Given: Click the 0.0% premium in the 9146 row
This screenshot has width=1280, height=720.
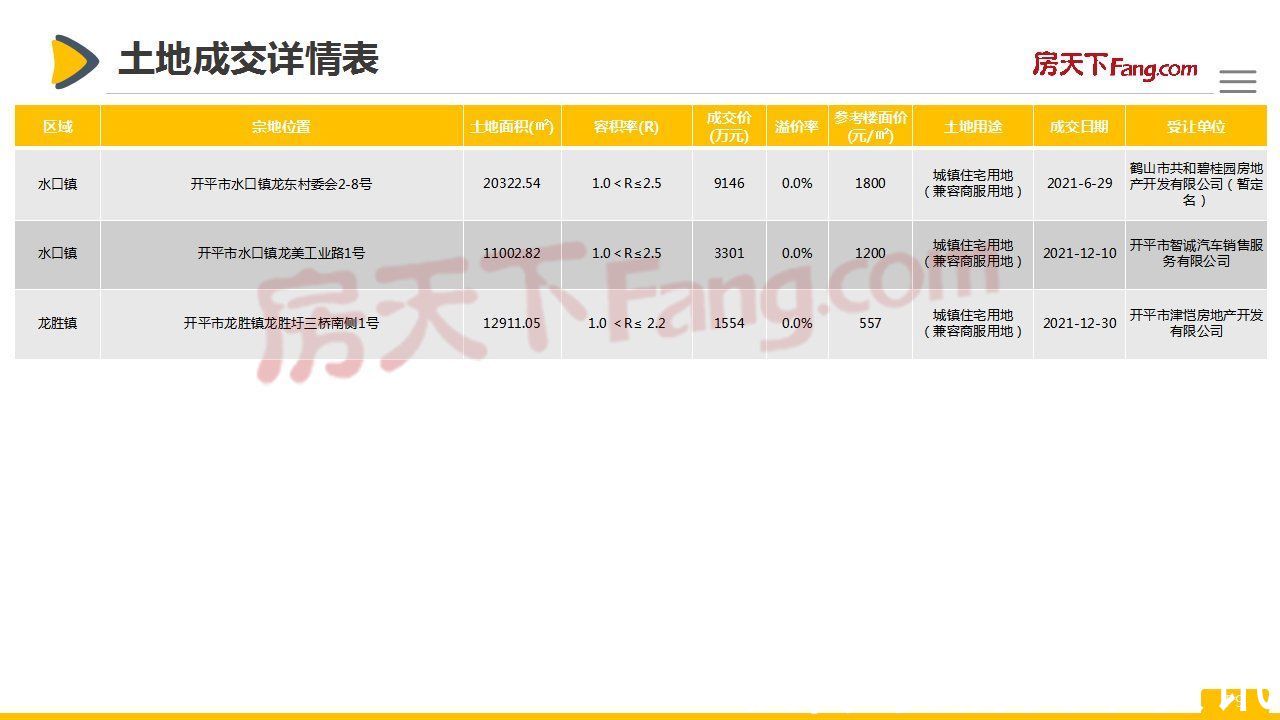Looking at the screenshot, I should point(797,184).
